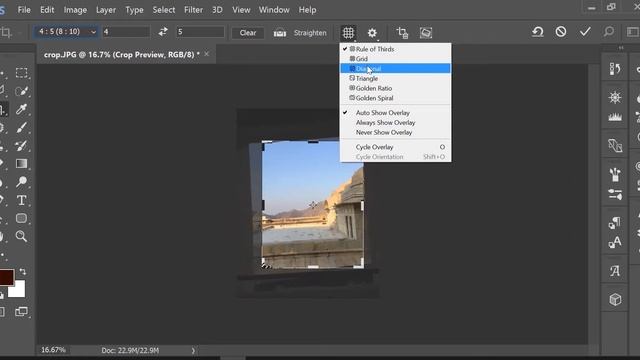
Task: Open the Layer menu
Action: (106, 10)
